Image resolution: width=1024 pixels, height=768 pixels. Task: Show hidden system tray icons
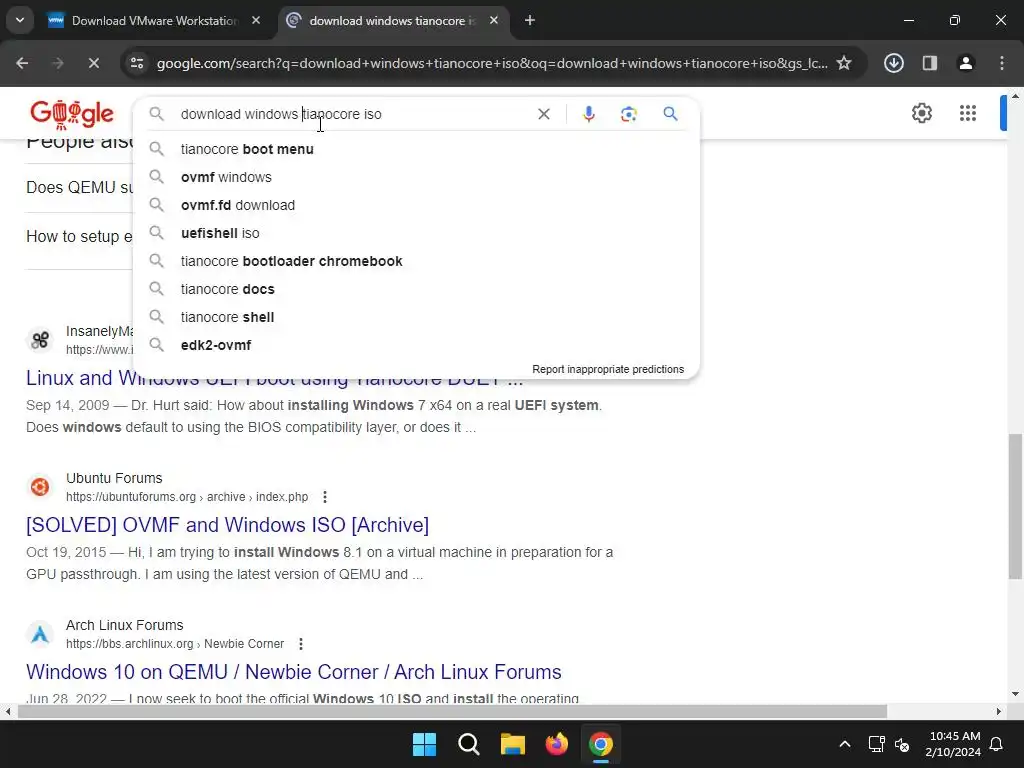[844, 744]
